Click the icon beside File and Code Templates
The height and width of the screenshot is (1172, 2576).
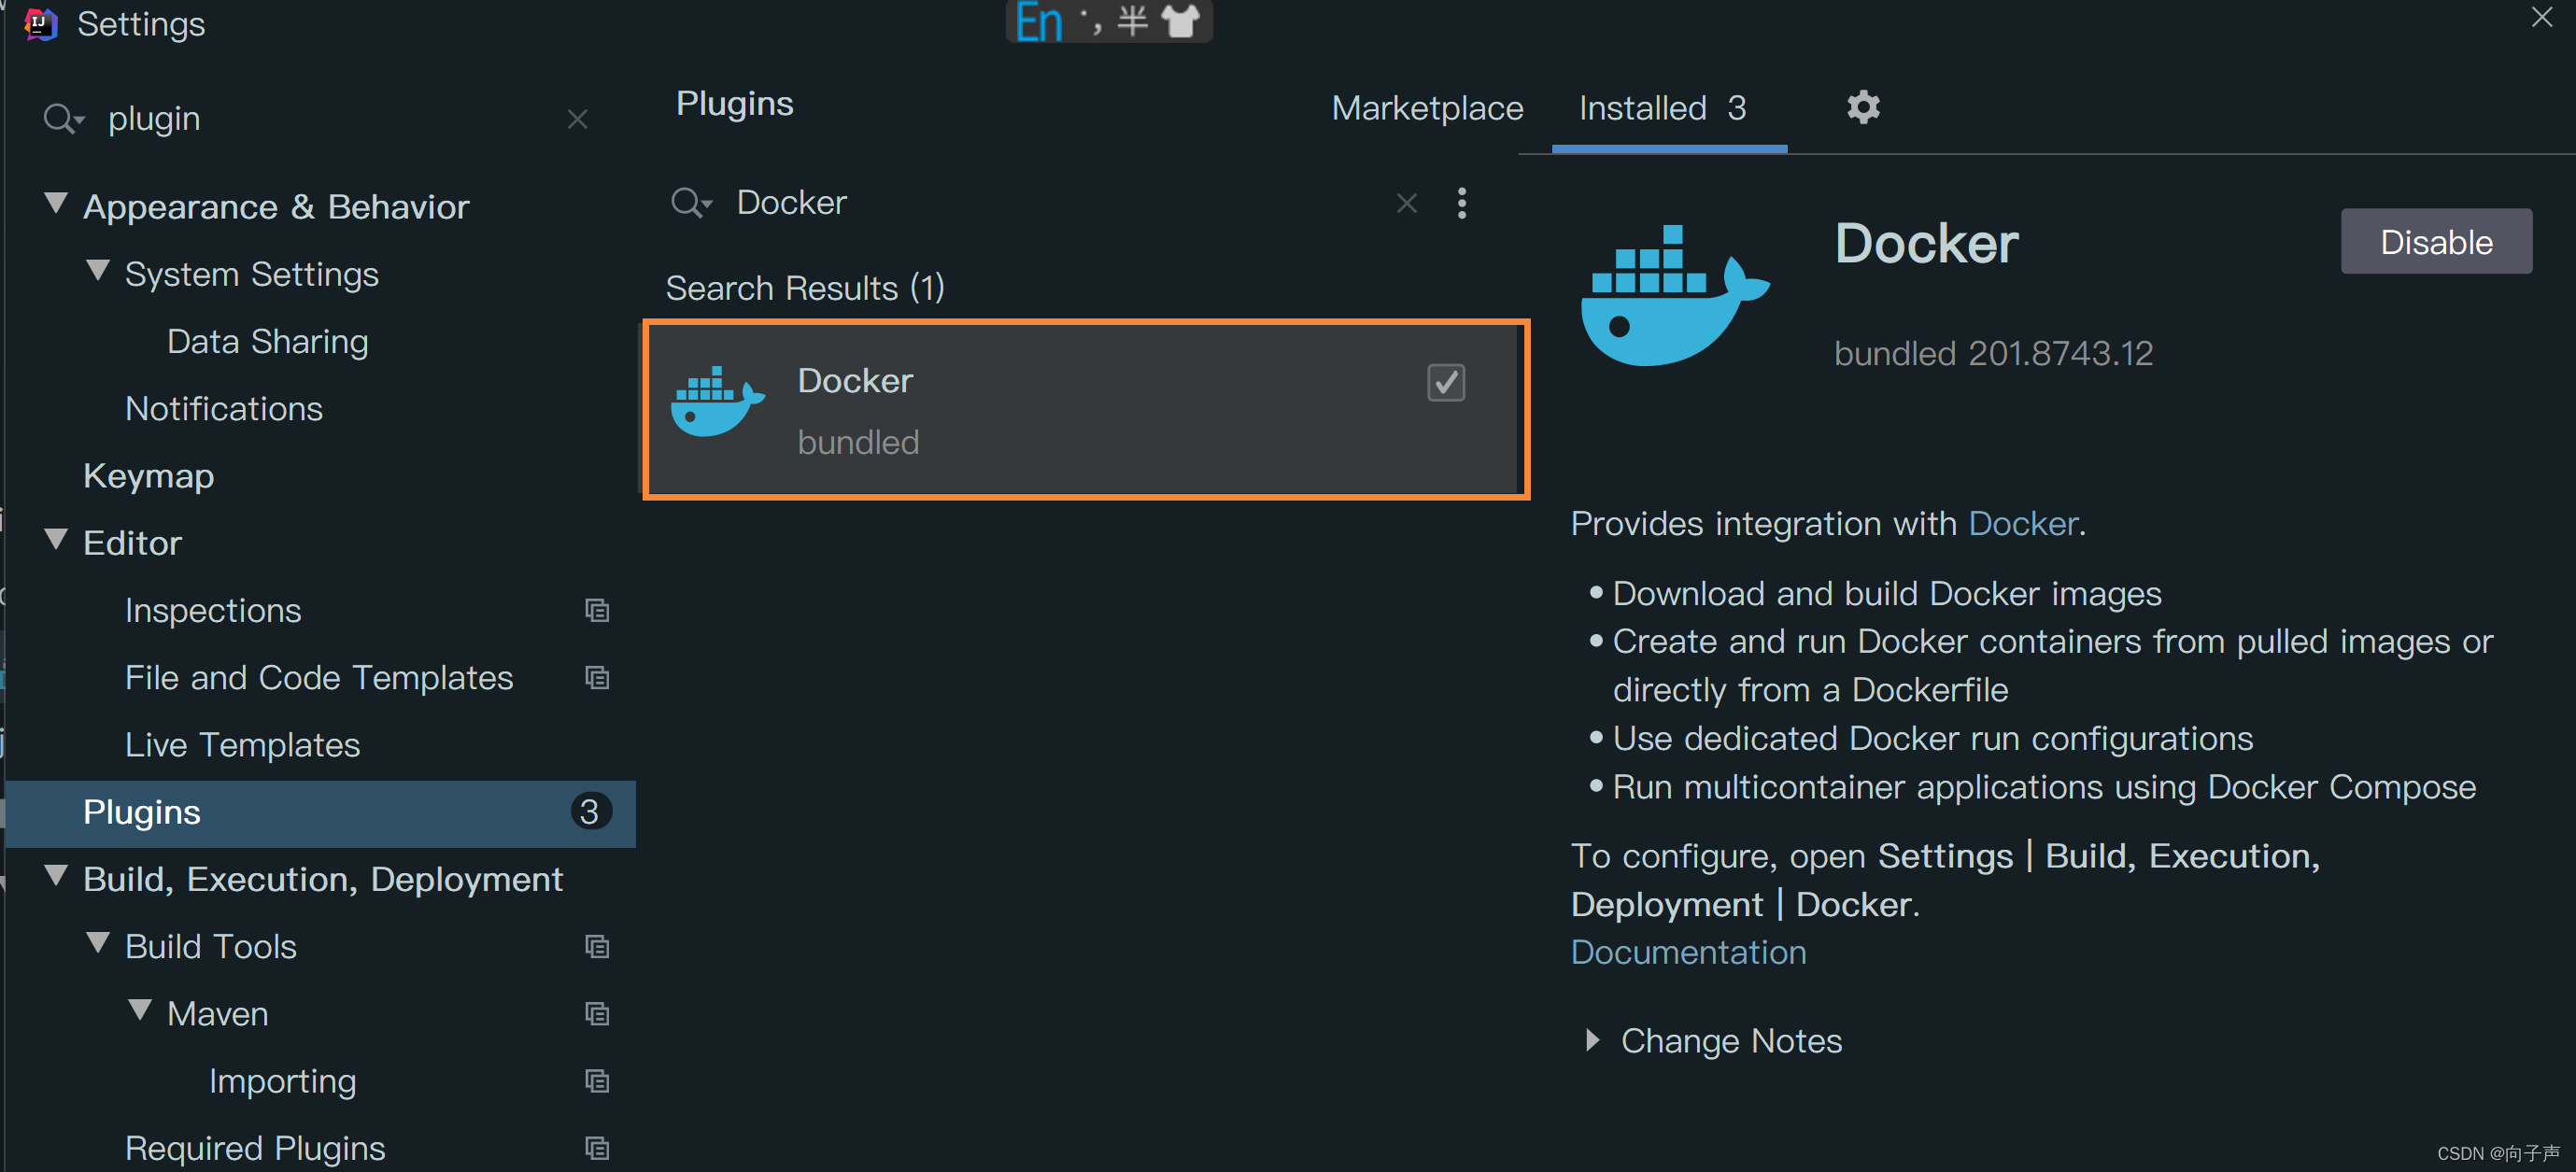(597, 678)
